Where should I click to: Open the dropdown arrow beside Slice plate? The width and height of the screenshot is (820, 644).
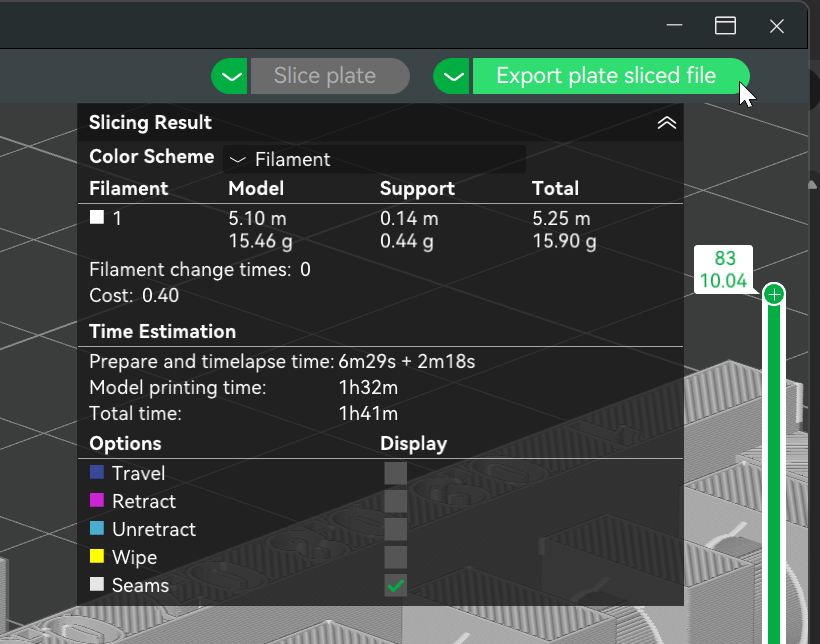point(229,75)
